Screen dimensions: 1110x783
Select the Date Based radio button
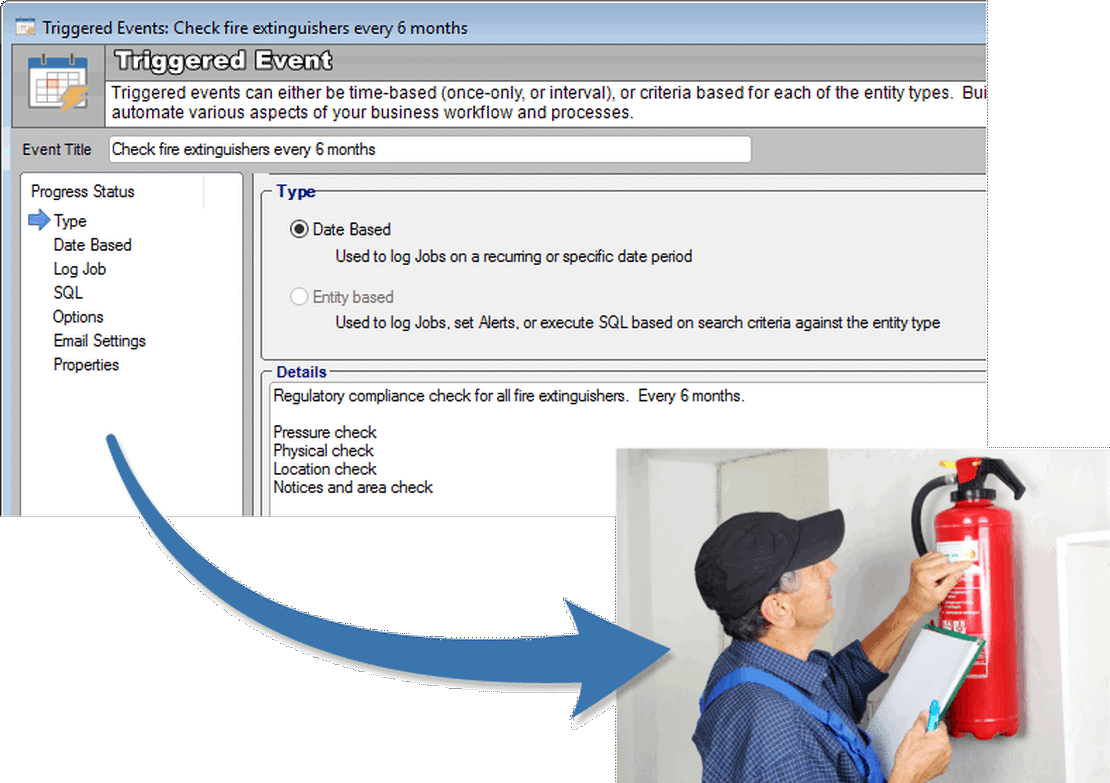point(299,229)
